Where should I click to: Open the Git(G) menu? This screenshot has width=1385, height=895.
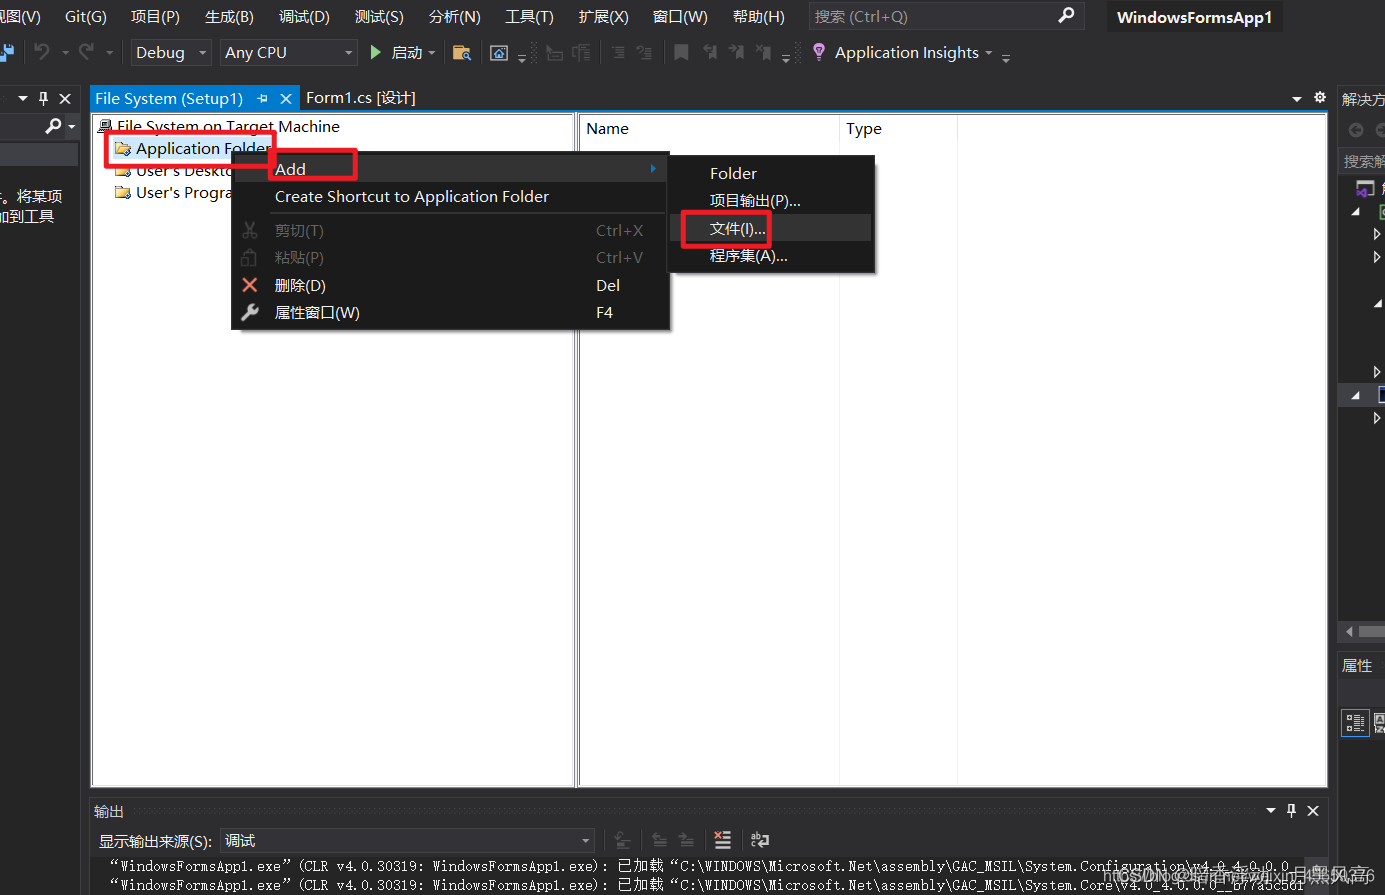[85, 17]
